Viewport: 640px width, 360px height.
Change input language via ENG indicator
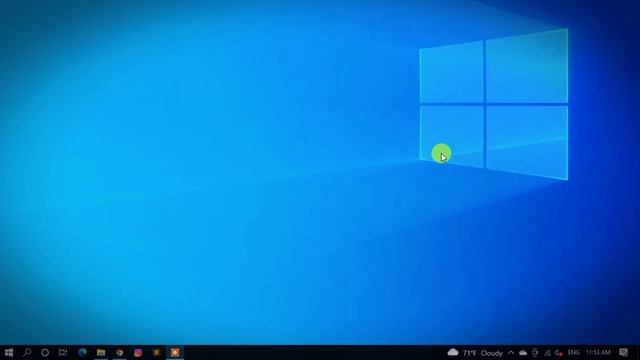coord(573,353)
